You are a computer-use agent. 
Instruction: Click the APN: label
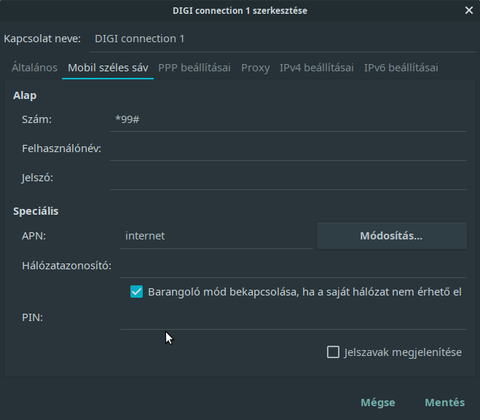coord(34,236)
